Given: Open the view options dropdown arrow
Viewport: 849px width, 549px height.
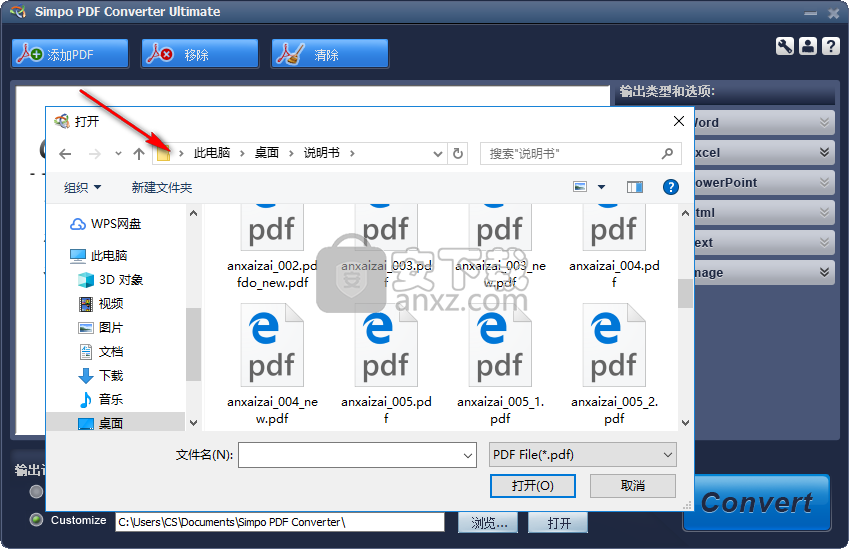Looking at the screenshot, I should click(601, 187).
